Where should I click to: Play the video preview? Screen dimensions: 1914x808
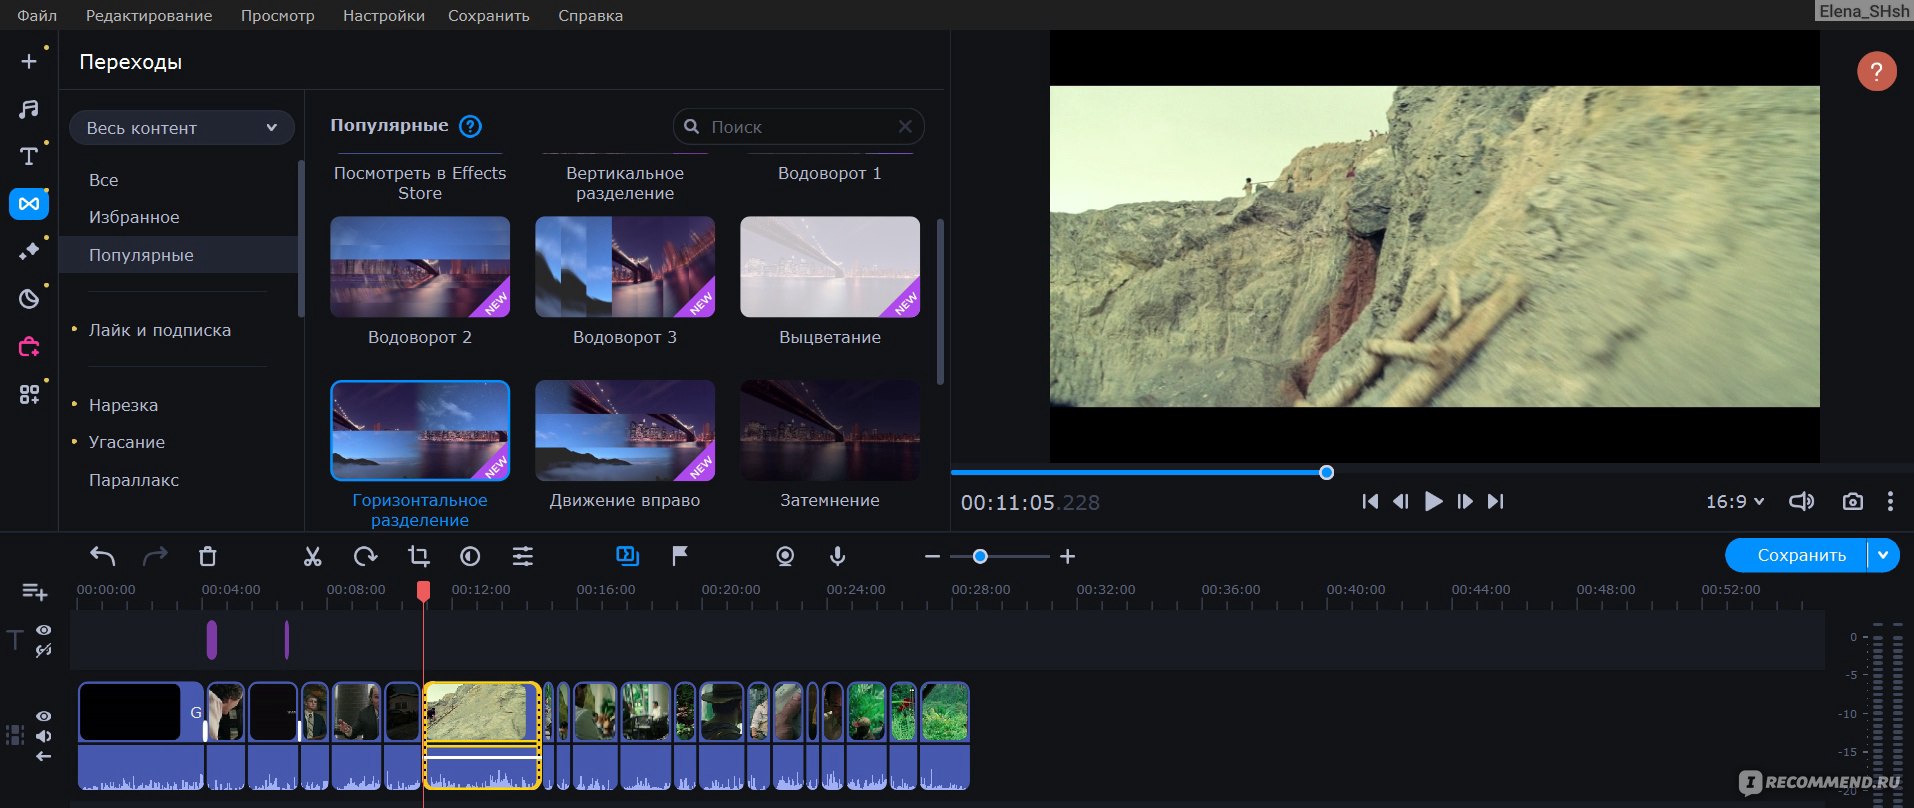pyautogui.click(x=1433, y=501)
